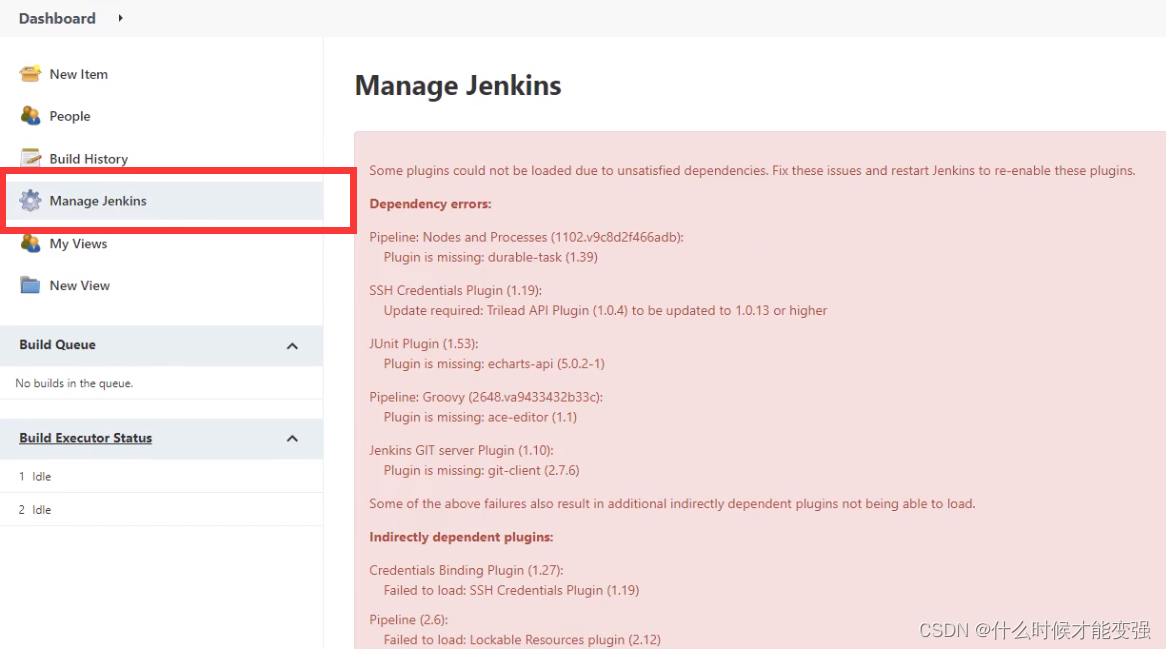Select executor row '1 Idle'
1166x649 pixels.
(x=161, y=477)
